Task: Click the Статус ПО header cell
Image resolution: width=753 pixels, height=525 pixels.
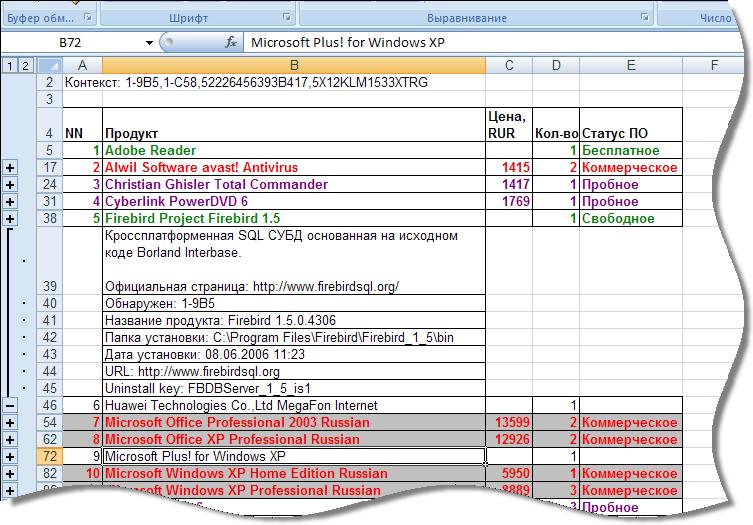Action: point(631,125)
